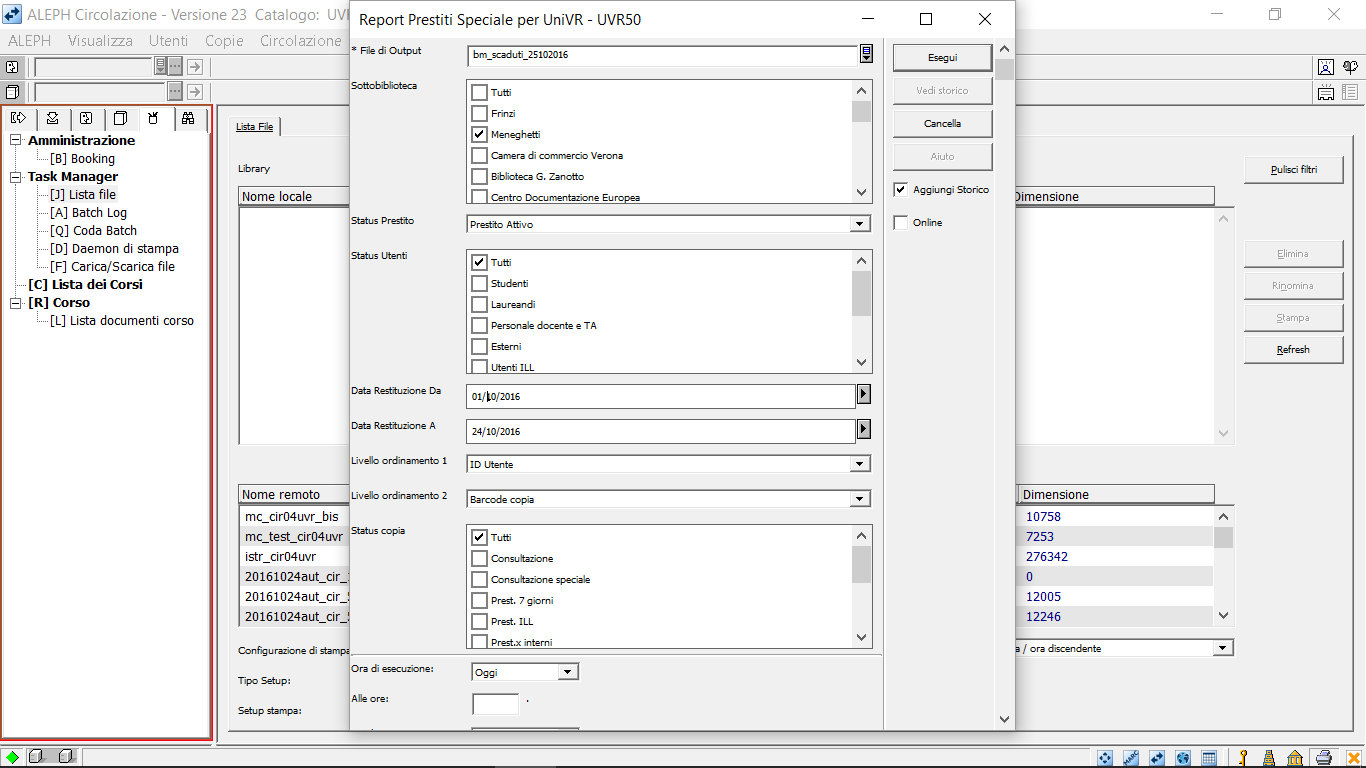Select the Lista File tab
The image size is (1366, 768).
coord(254,126)
